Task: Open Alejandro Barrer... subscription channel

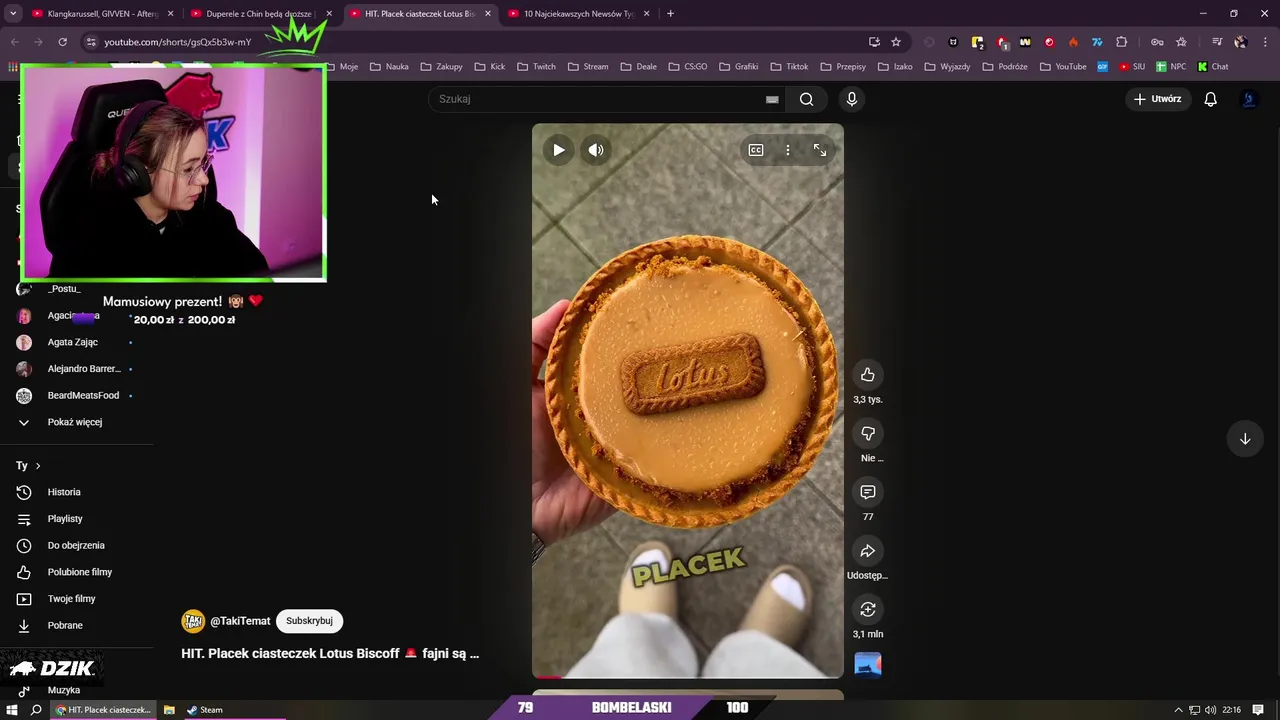Action: pyautogui.click(x=84, y=369)
